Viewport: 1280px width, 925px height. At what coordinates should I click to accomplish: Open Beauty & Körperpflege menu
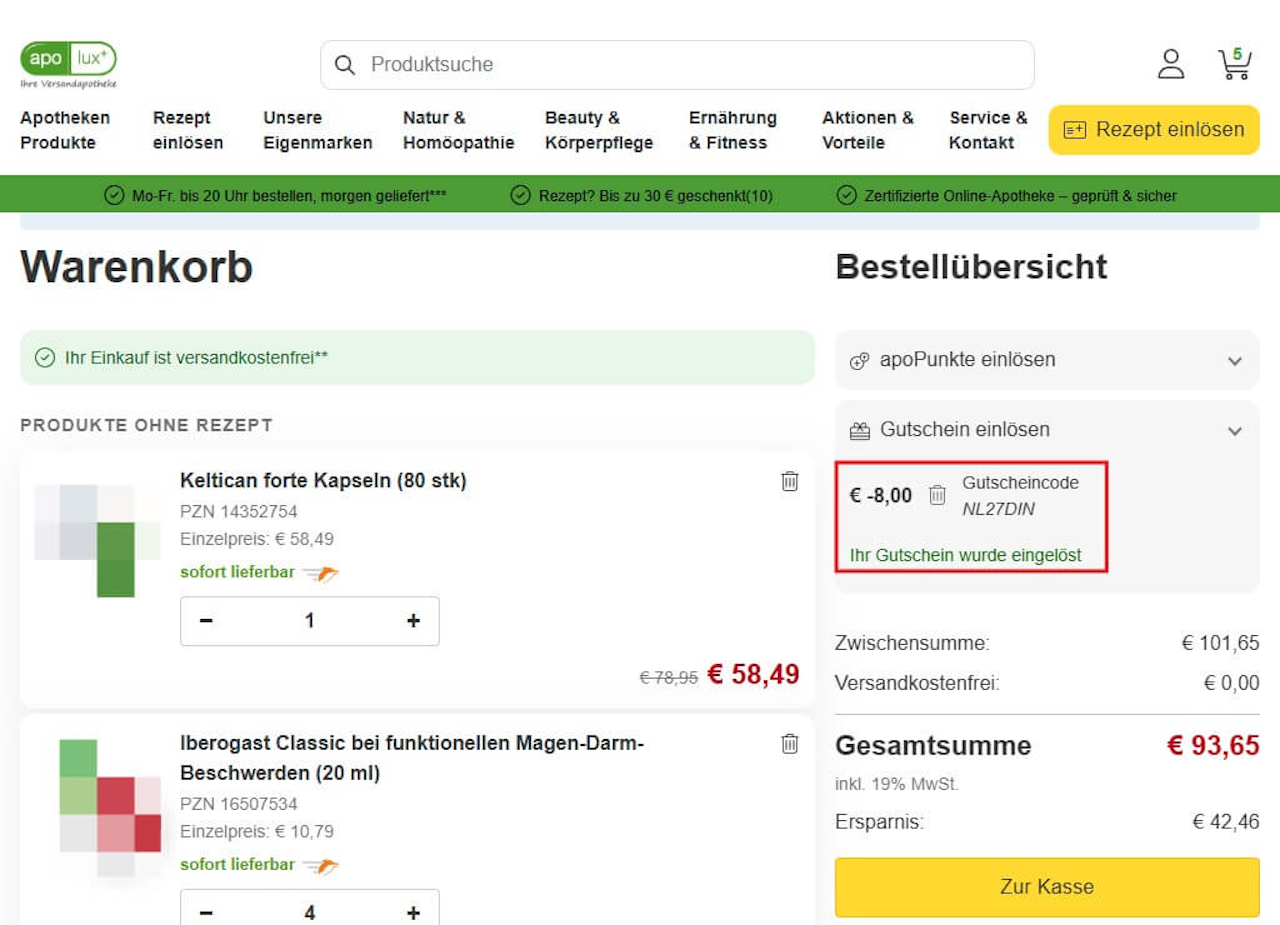(x=599, y=130)
